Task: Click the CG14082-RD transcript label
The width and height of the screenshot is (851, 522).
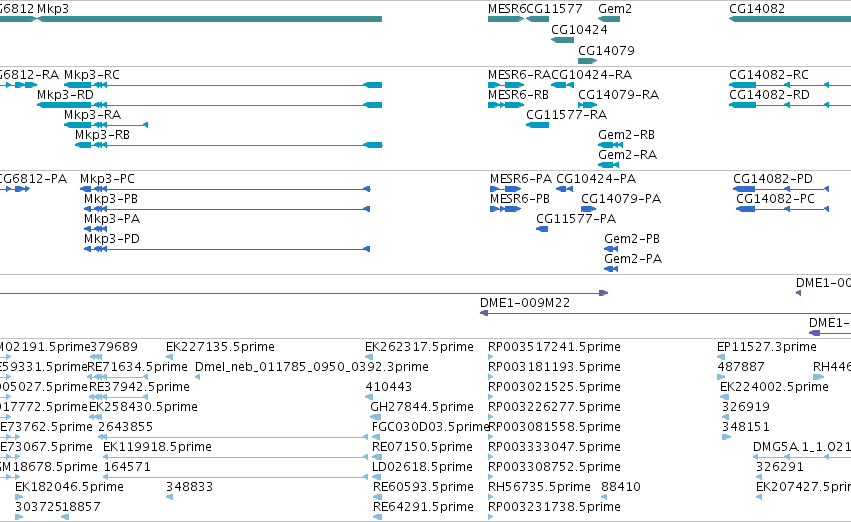Action: tap(769, 95)
